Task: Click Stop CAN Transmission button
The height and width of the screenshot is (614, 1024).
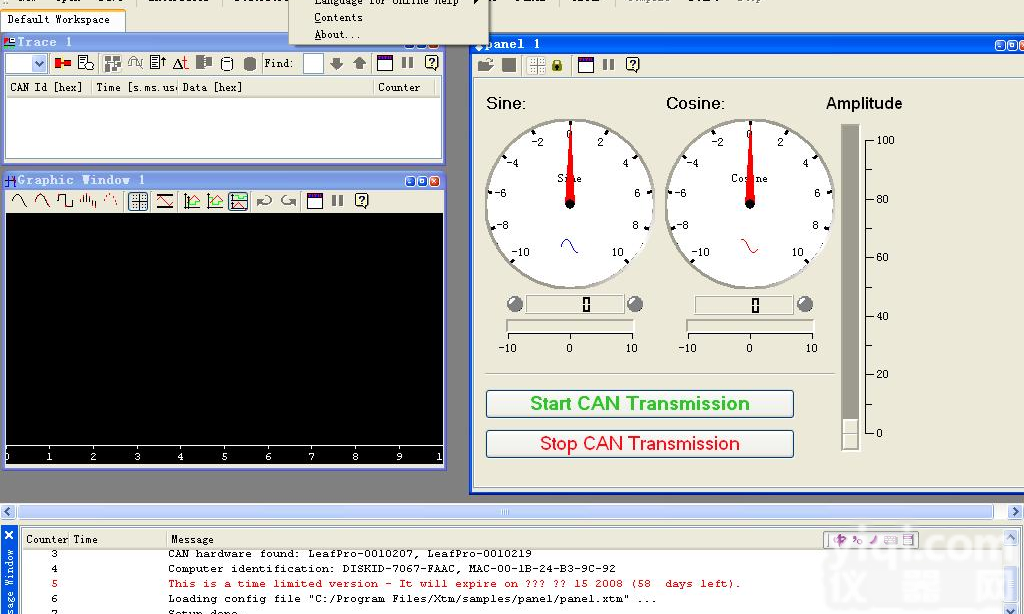Action: pyautogui.click(x=639, y=444)
